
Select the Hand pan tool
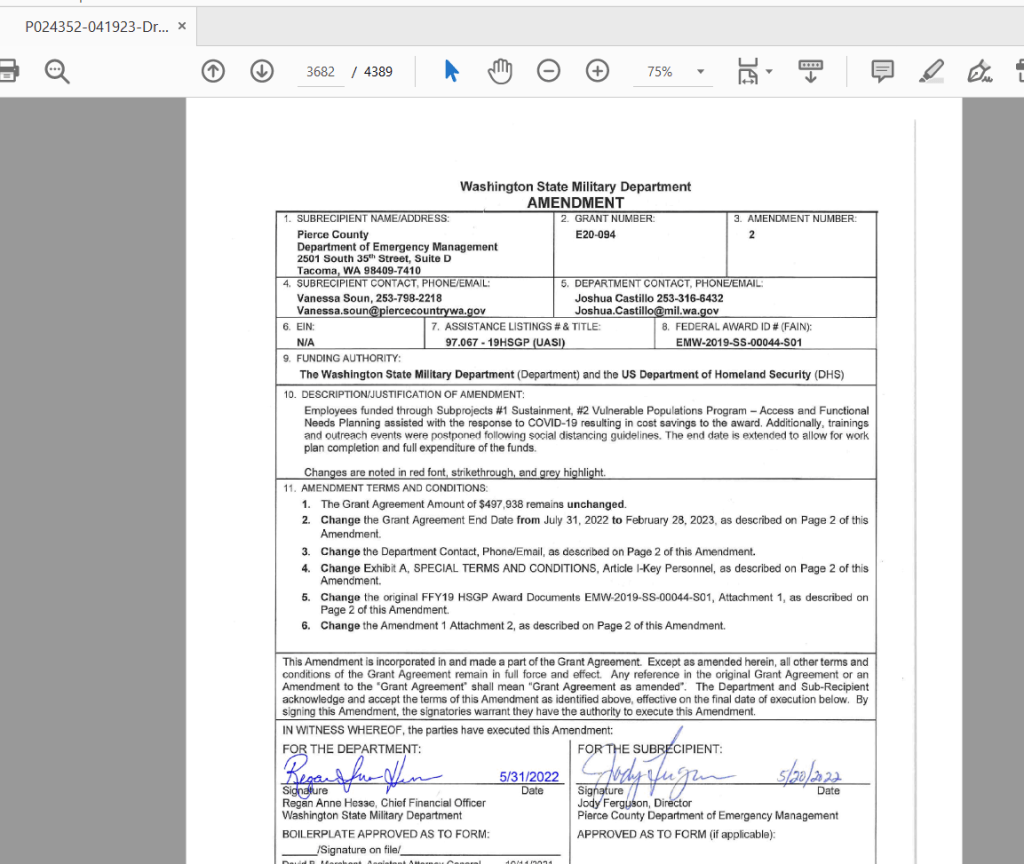pos(499,71)
